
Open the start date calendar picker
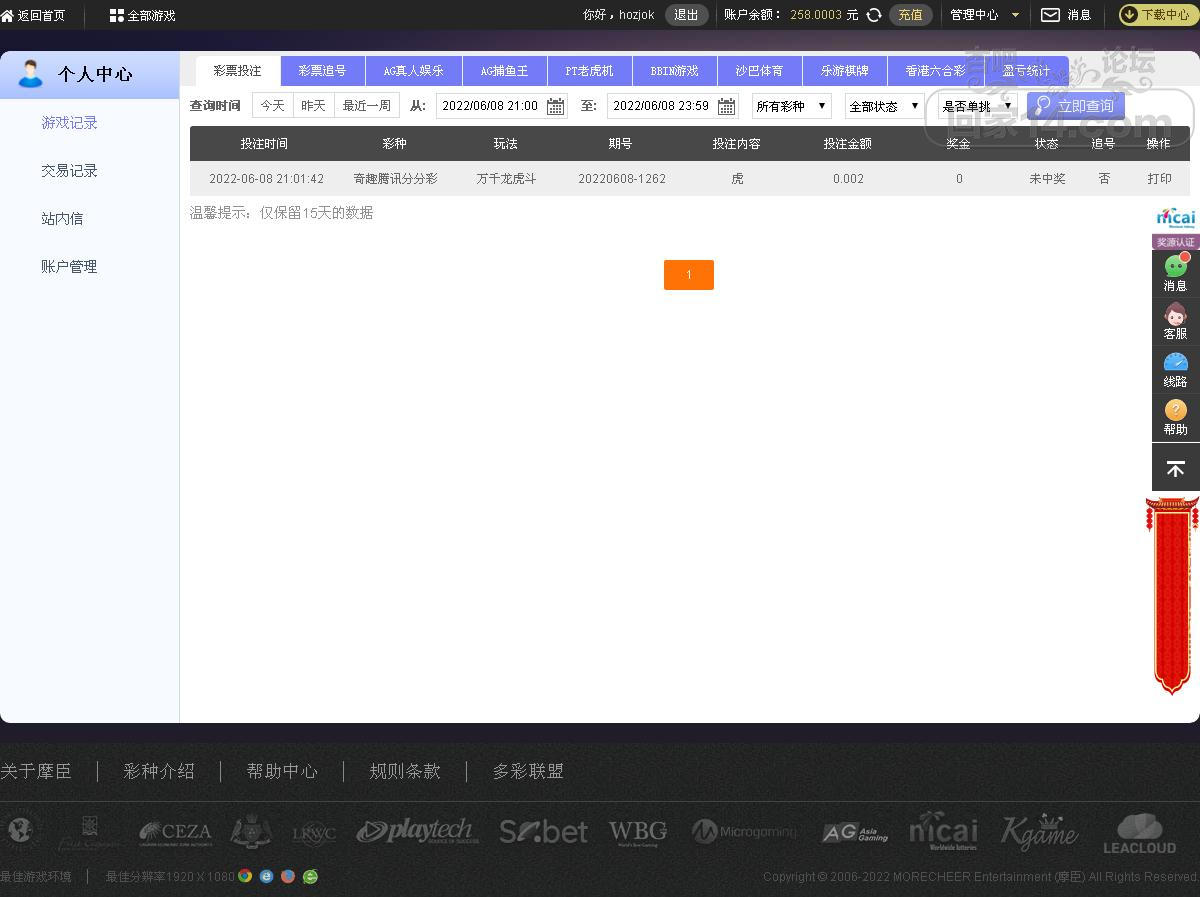pyautogui.click(x=555, y=106)
